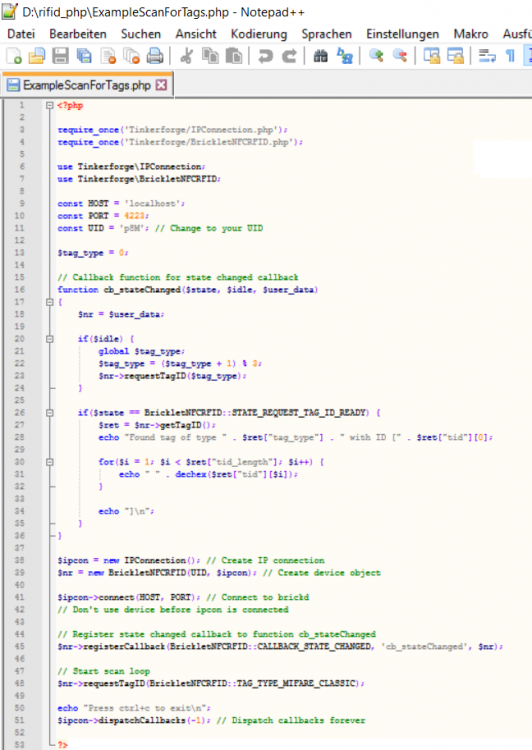The height and width of the screenshot is (750, 532).
Task: Close the ExampleScanForTags.php tab
Action: pos(162,85)
